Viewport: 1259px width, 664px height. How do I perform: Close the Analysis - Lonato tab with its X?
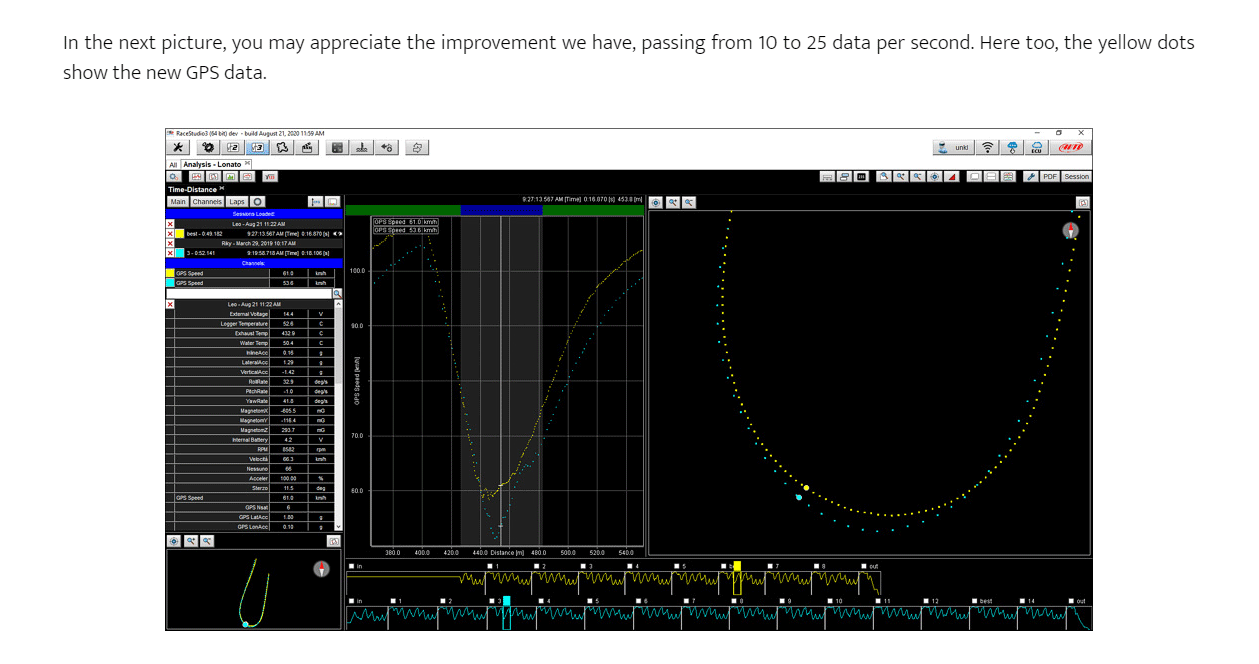(x=248, y=164)
